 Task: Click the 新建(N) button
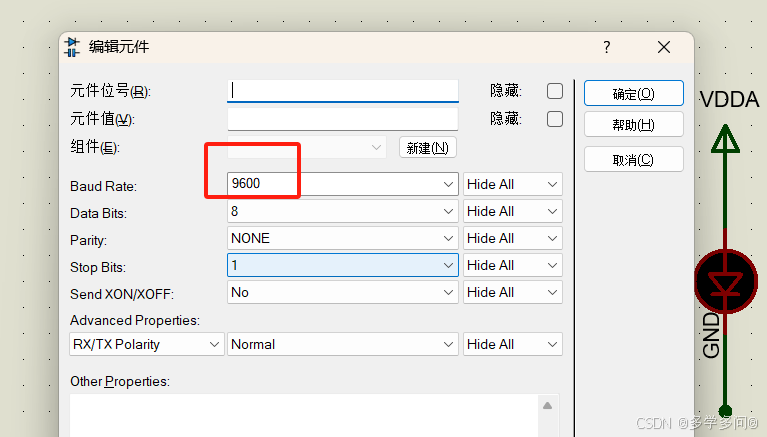click(428, 147)
